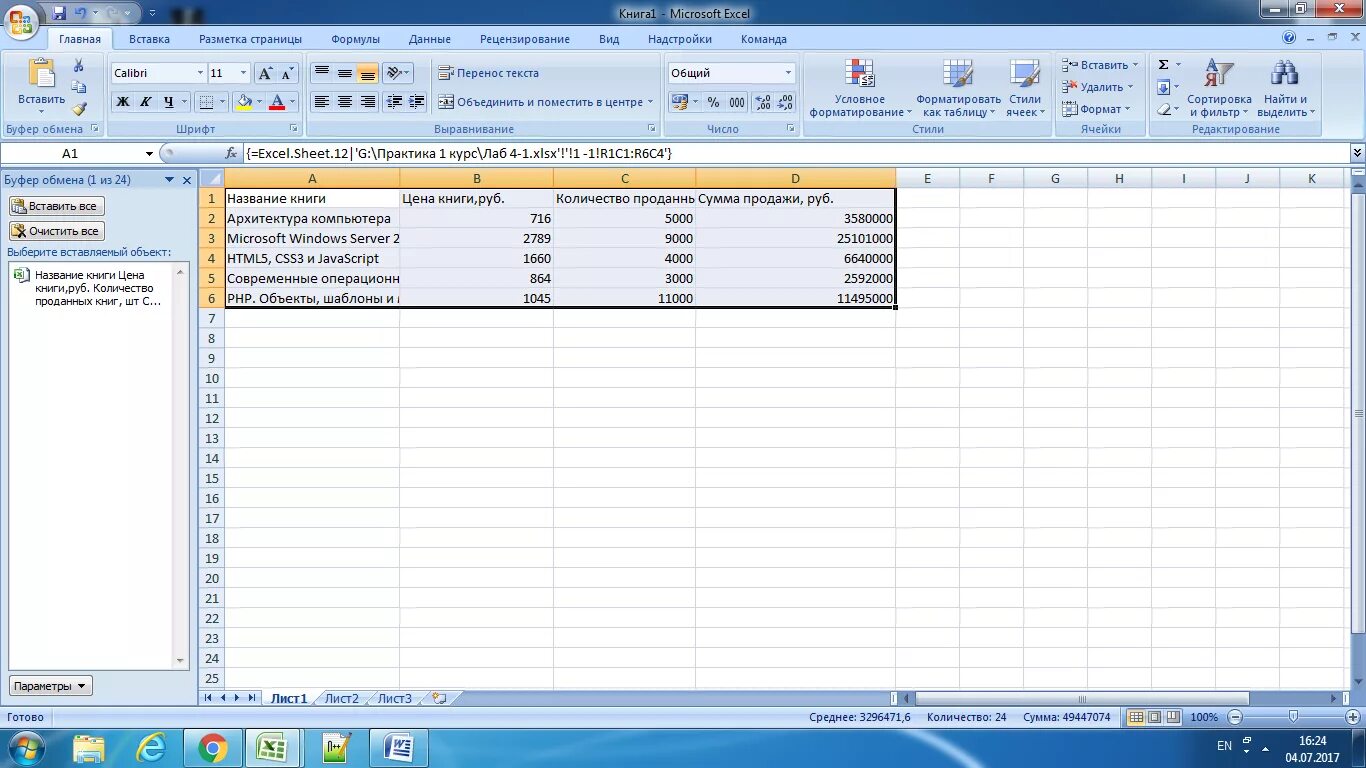Image resolution: width=1366 pixels, height=768 pixels.
Task: Switch to the Лист2 sheet tab
Action: pyautogui.click(x=341, y=698)
